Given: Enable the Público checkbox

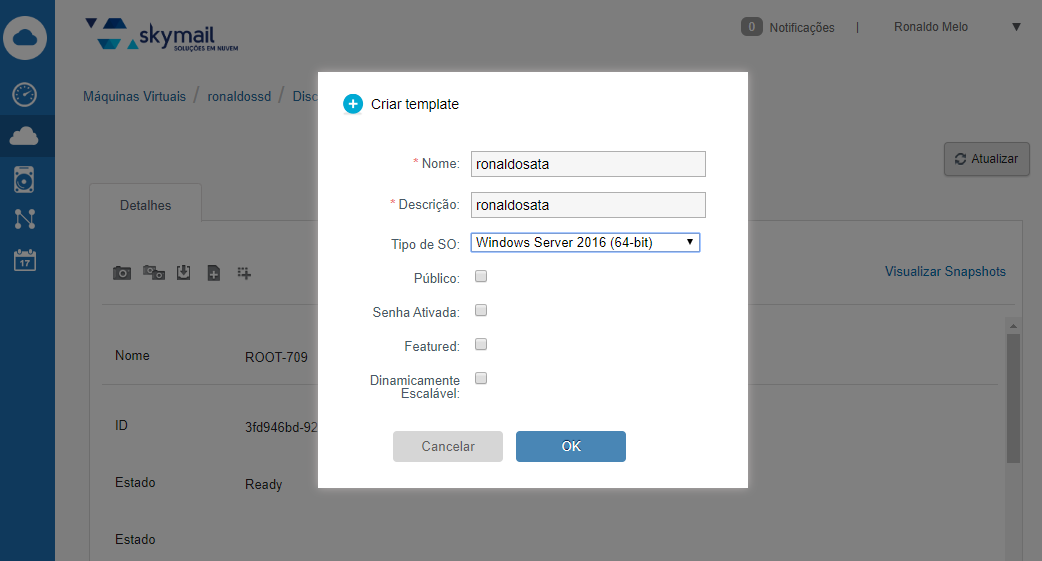Looking at the screenshot, I should (481, 277).
